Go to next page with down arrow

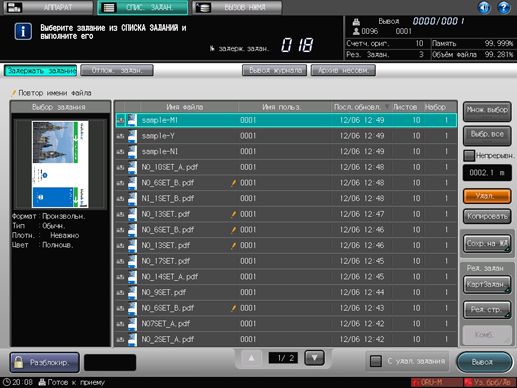pos(314,358)
